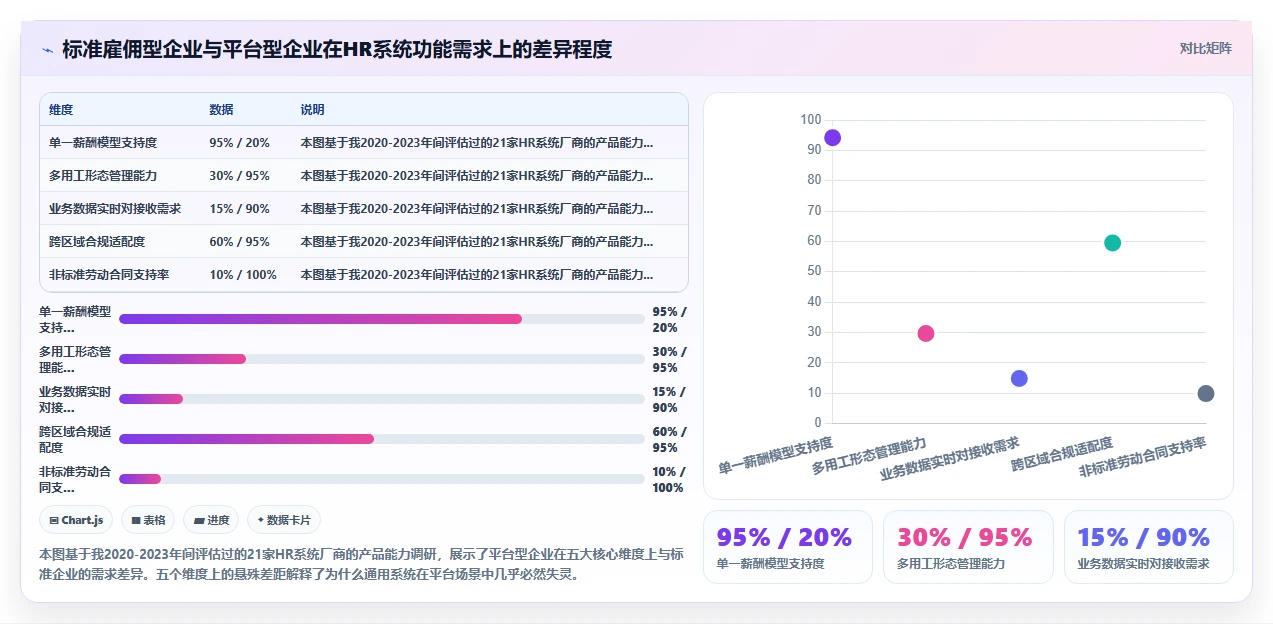Select table cell 跨区域合规适配度

tap(97, 242)
